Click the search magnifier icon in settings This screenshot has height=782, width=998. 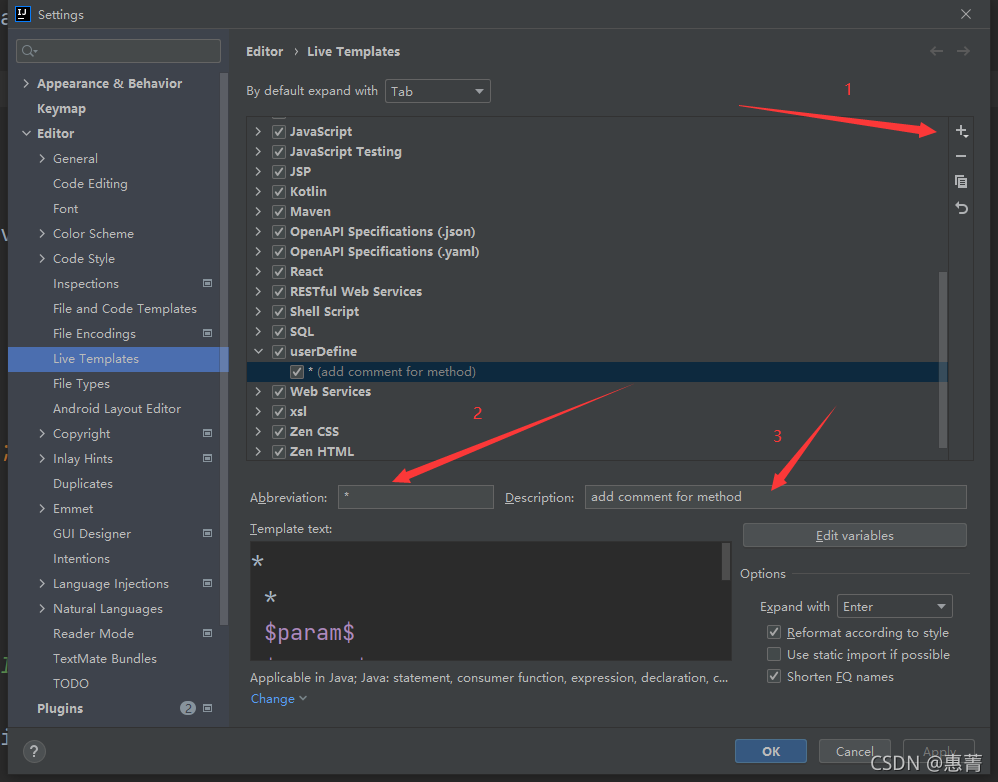tap(29, 51)
